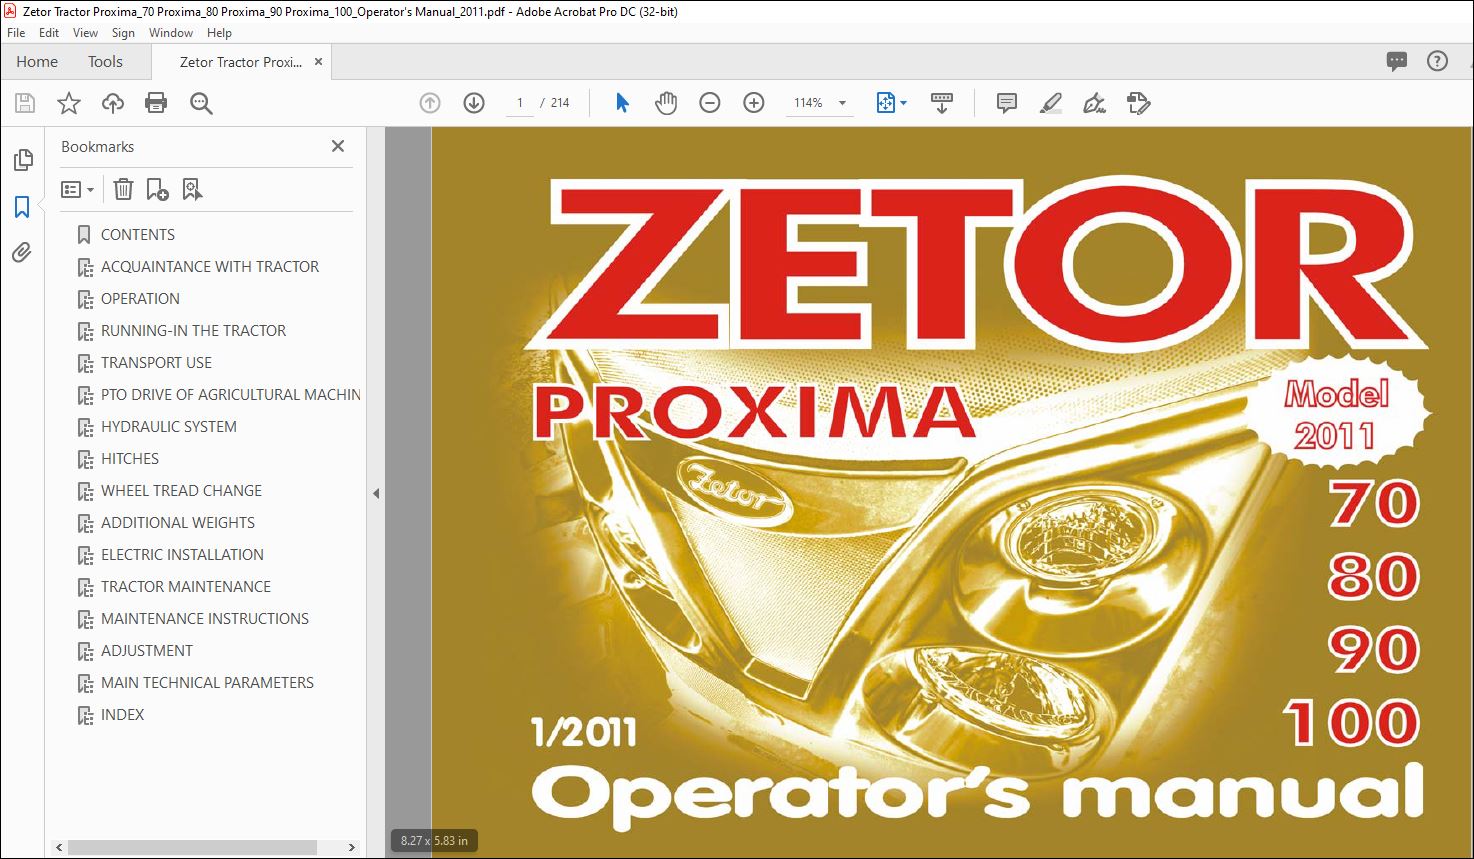Open PTO DRIVE OF AGRICULTURAL MACHIN bookmark

[230, 394]
